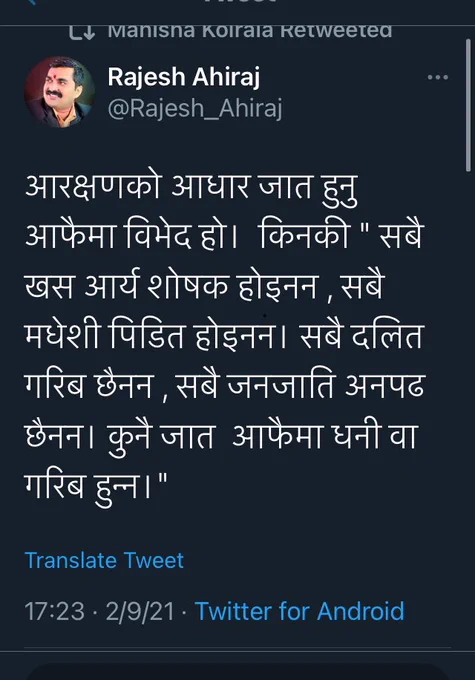Tap the Rajesh Ahiraj display name
Screen dimensions: 475x680
coord(183,77)
